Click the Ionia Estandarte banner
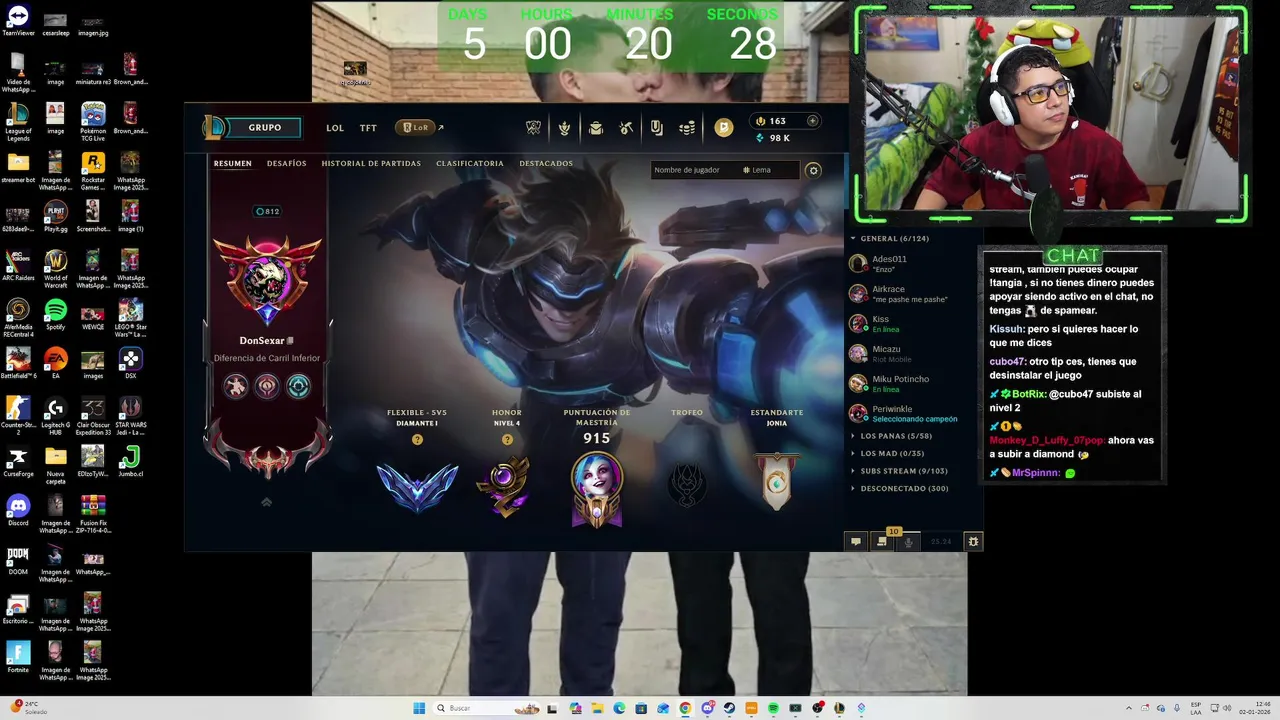This screenshot has width=1280, height=720. [x=777, y=484]
